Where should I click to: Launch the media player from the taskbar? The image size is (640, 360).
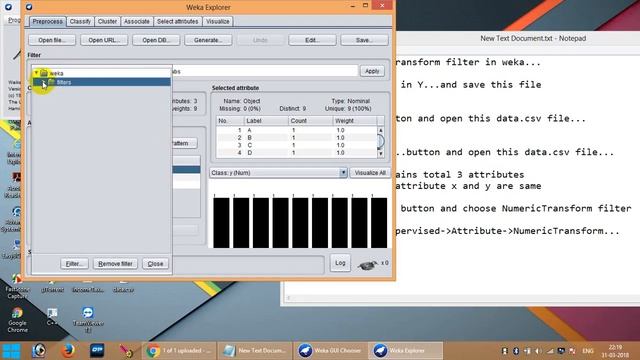pos(39,351)
